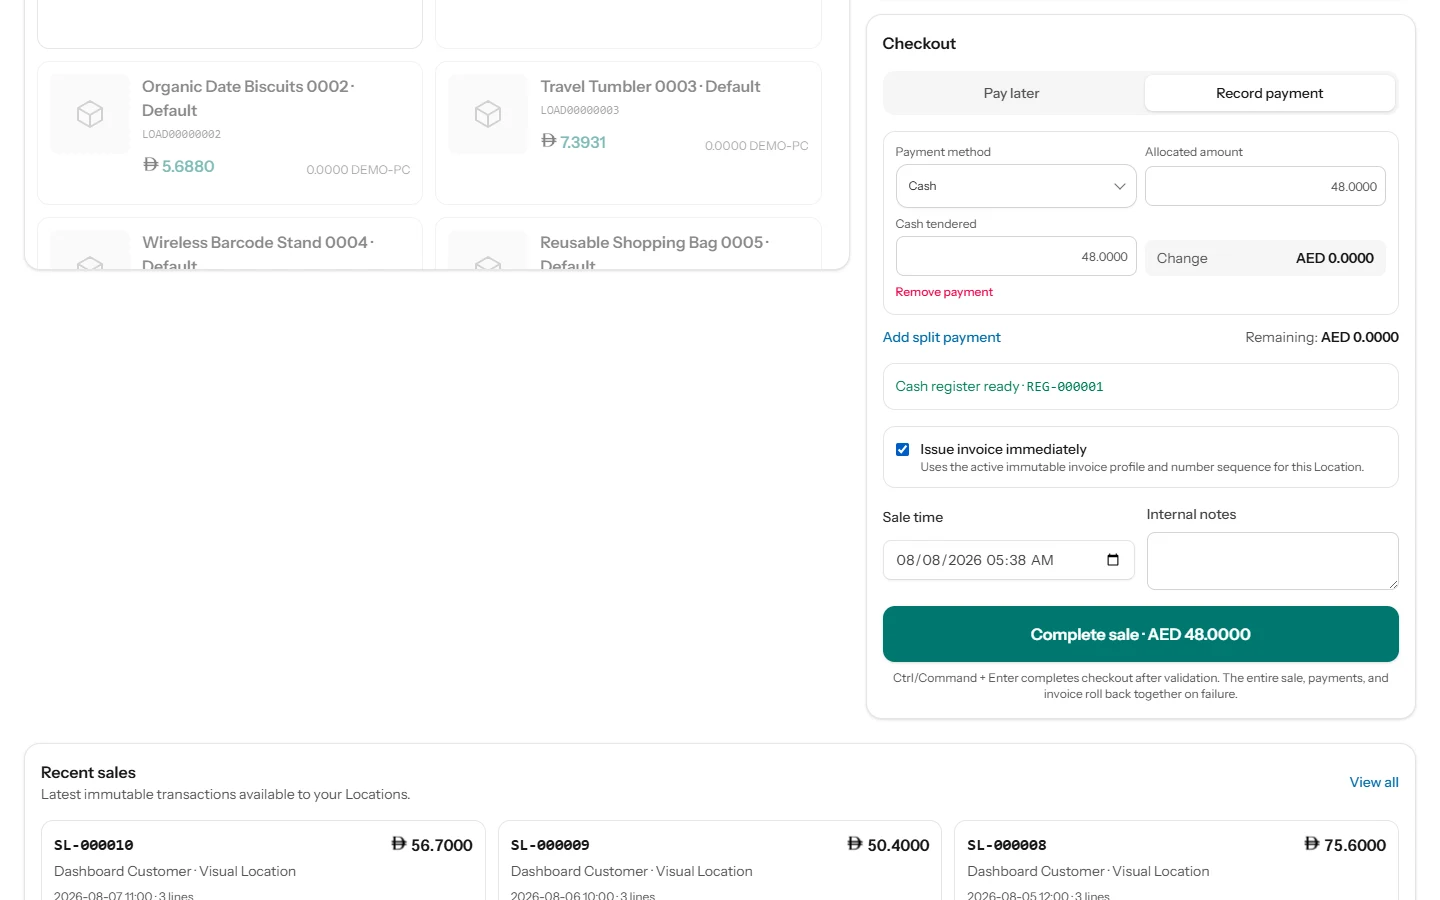Click the price 5.6880 on Date Biscuits
This screenshot has height=900, width=1440.
(x=179, y=166)
